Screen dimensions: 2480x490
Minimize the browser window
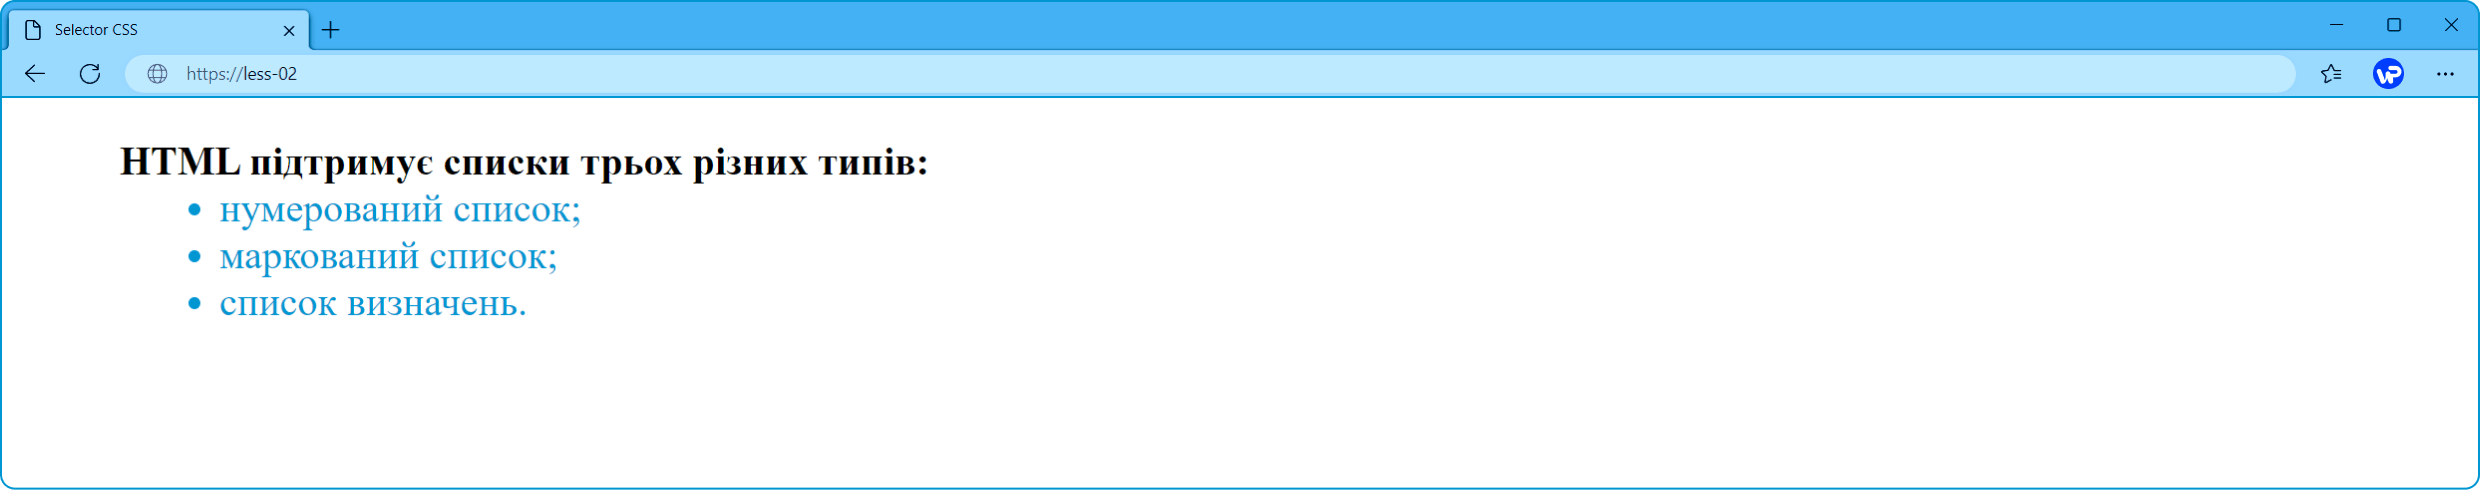click(x=2336, y=25)
